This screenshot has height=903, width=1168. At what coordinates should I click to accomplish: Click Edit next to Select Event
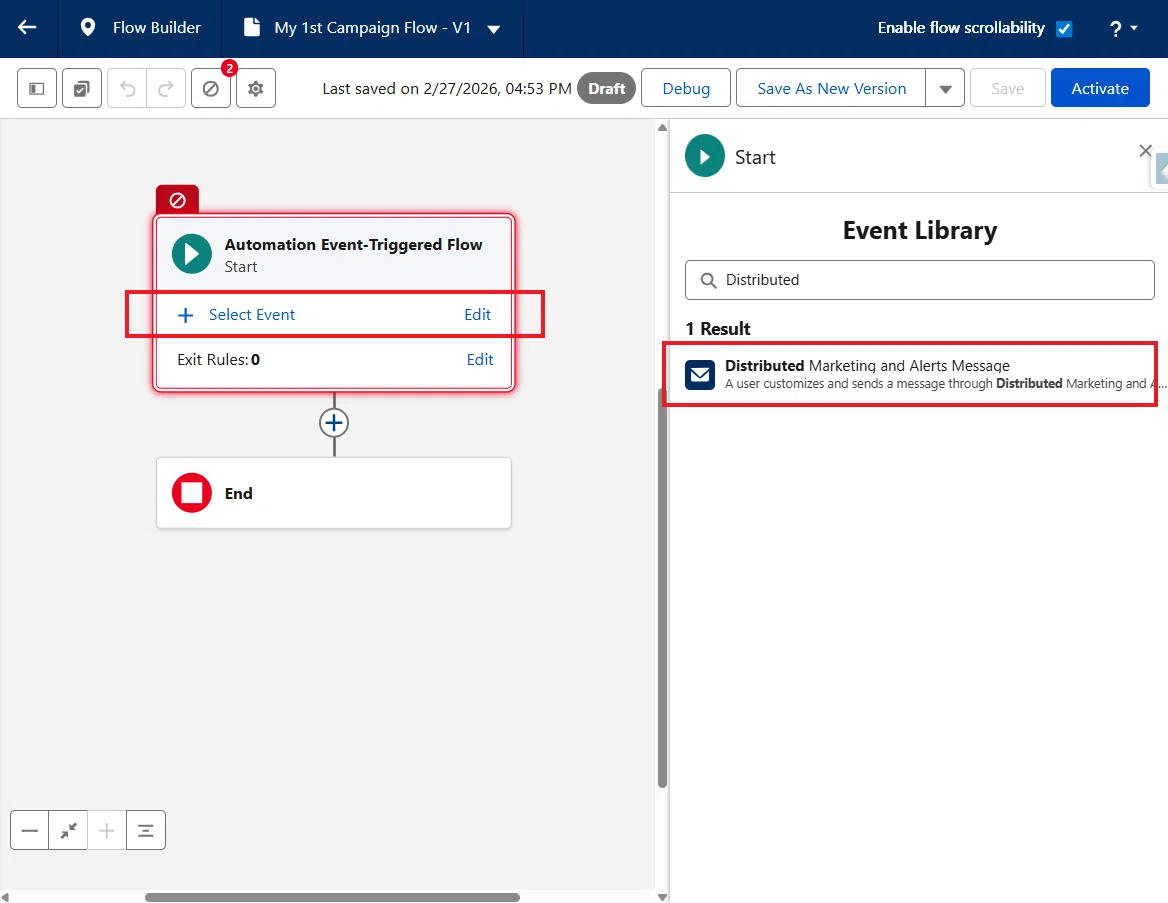[x=477, y=315]
